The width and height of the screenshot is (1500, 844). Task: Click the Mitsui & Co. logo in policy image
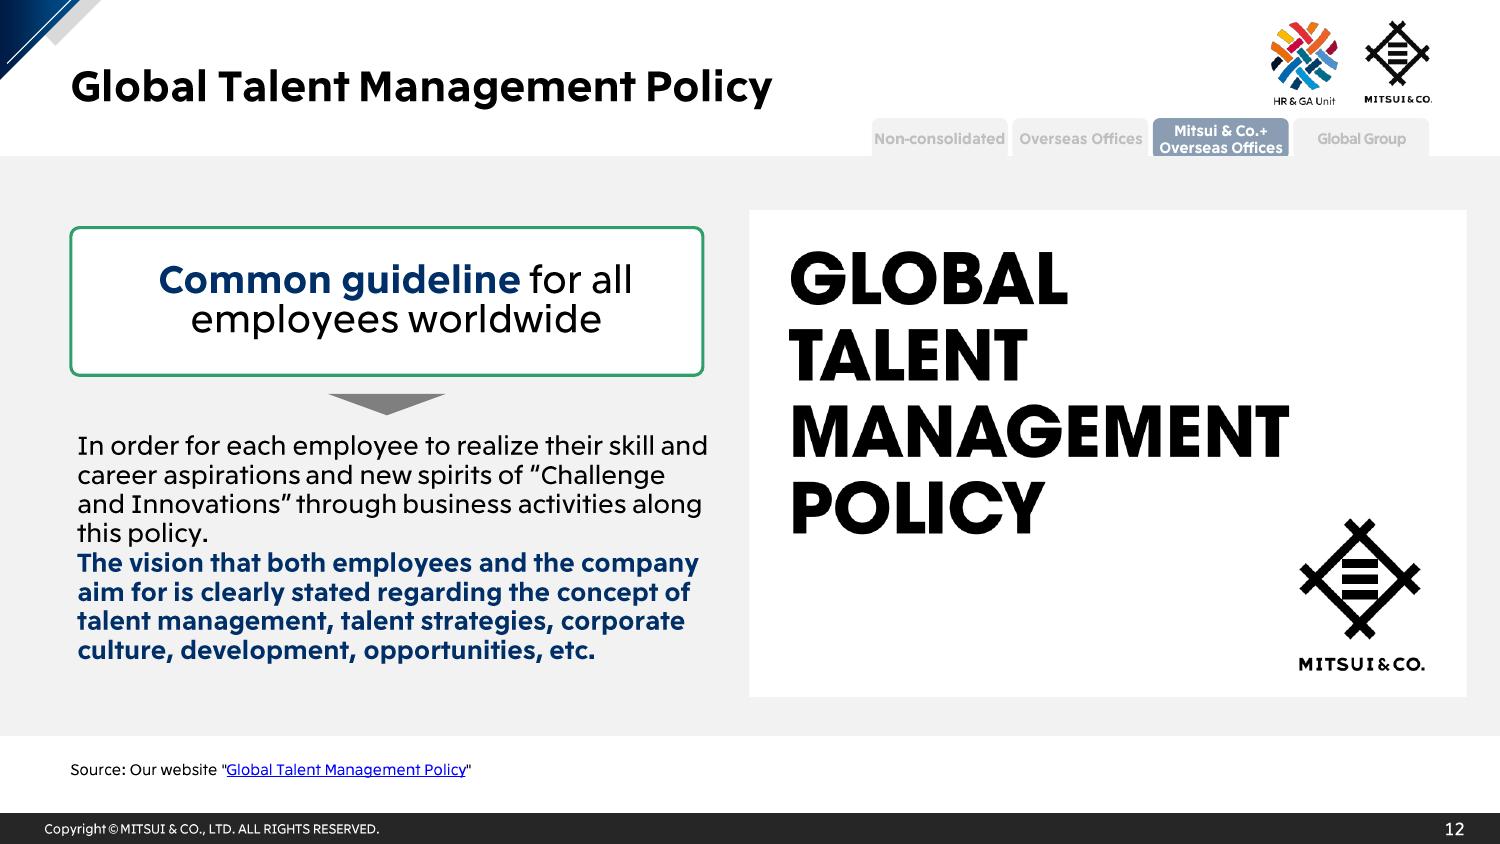1360,595
